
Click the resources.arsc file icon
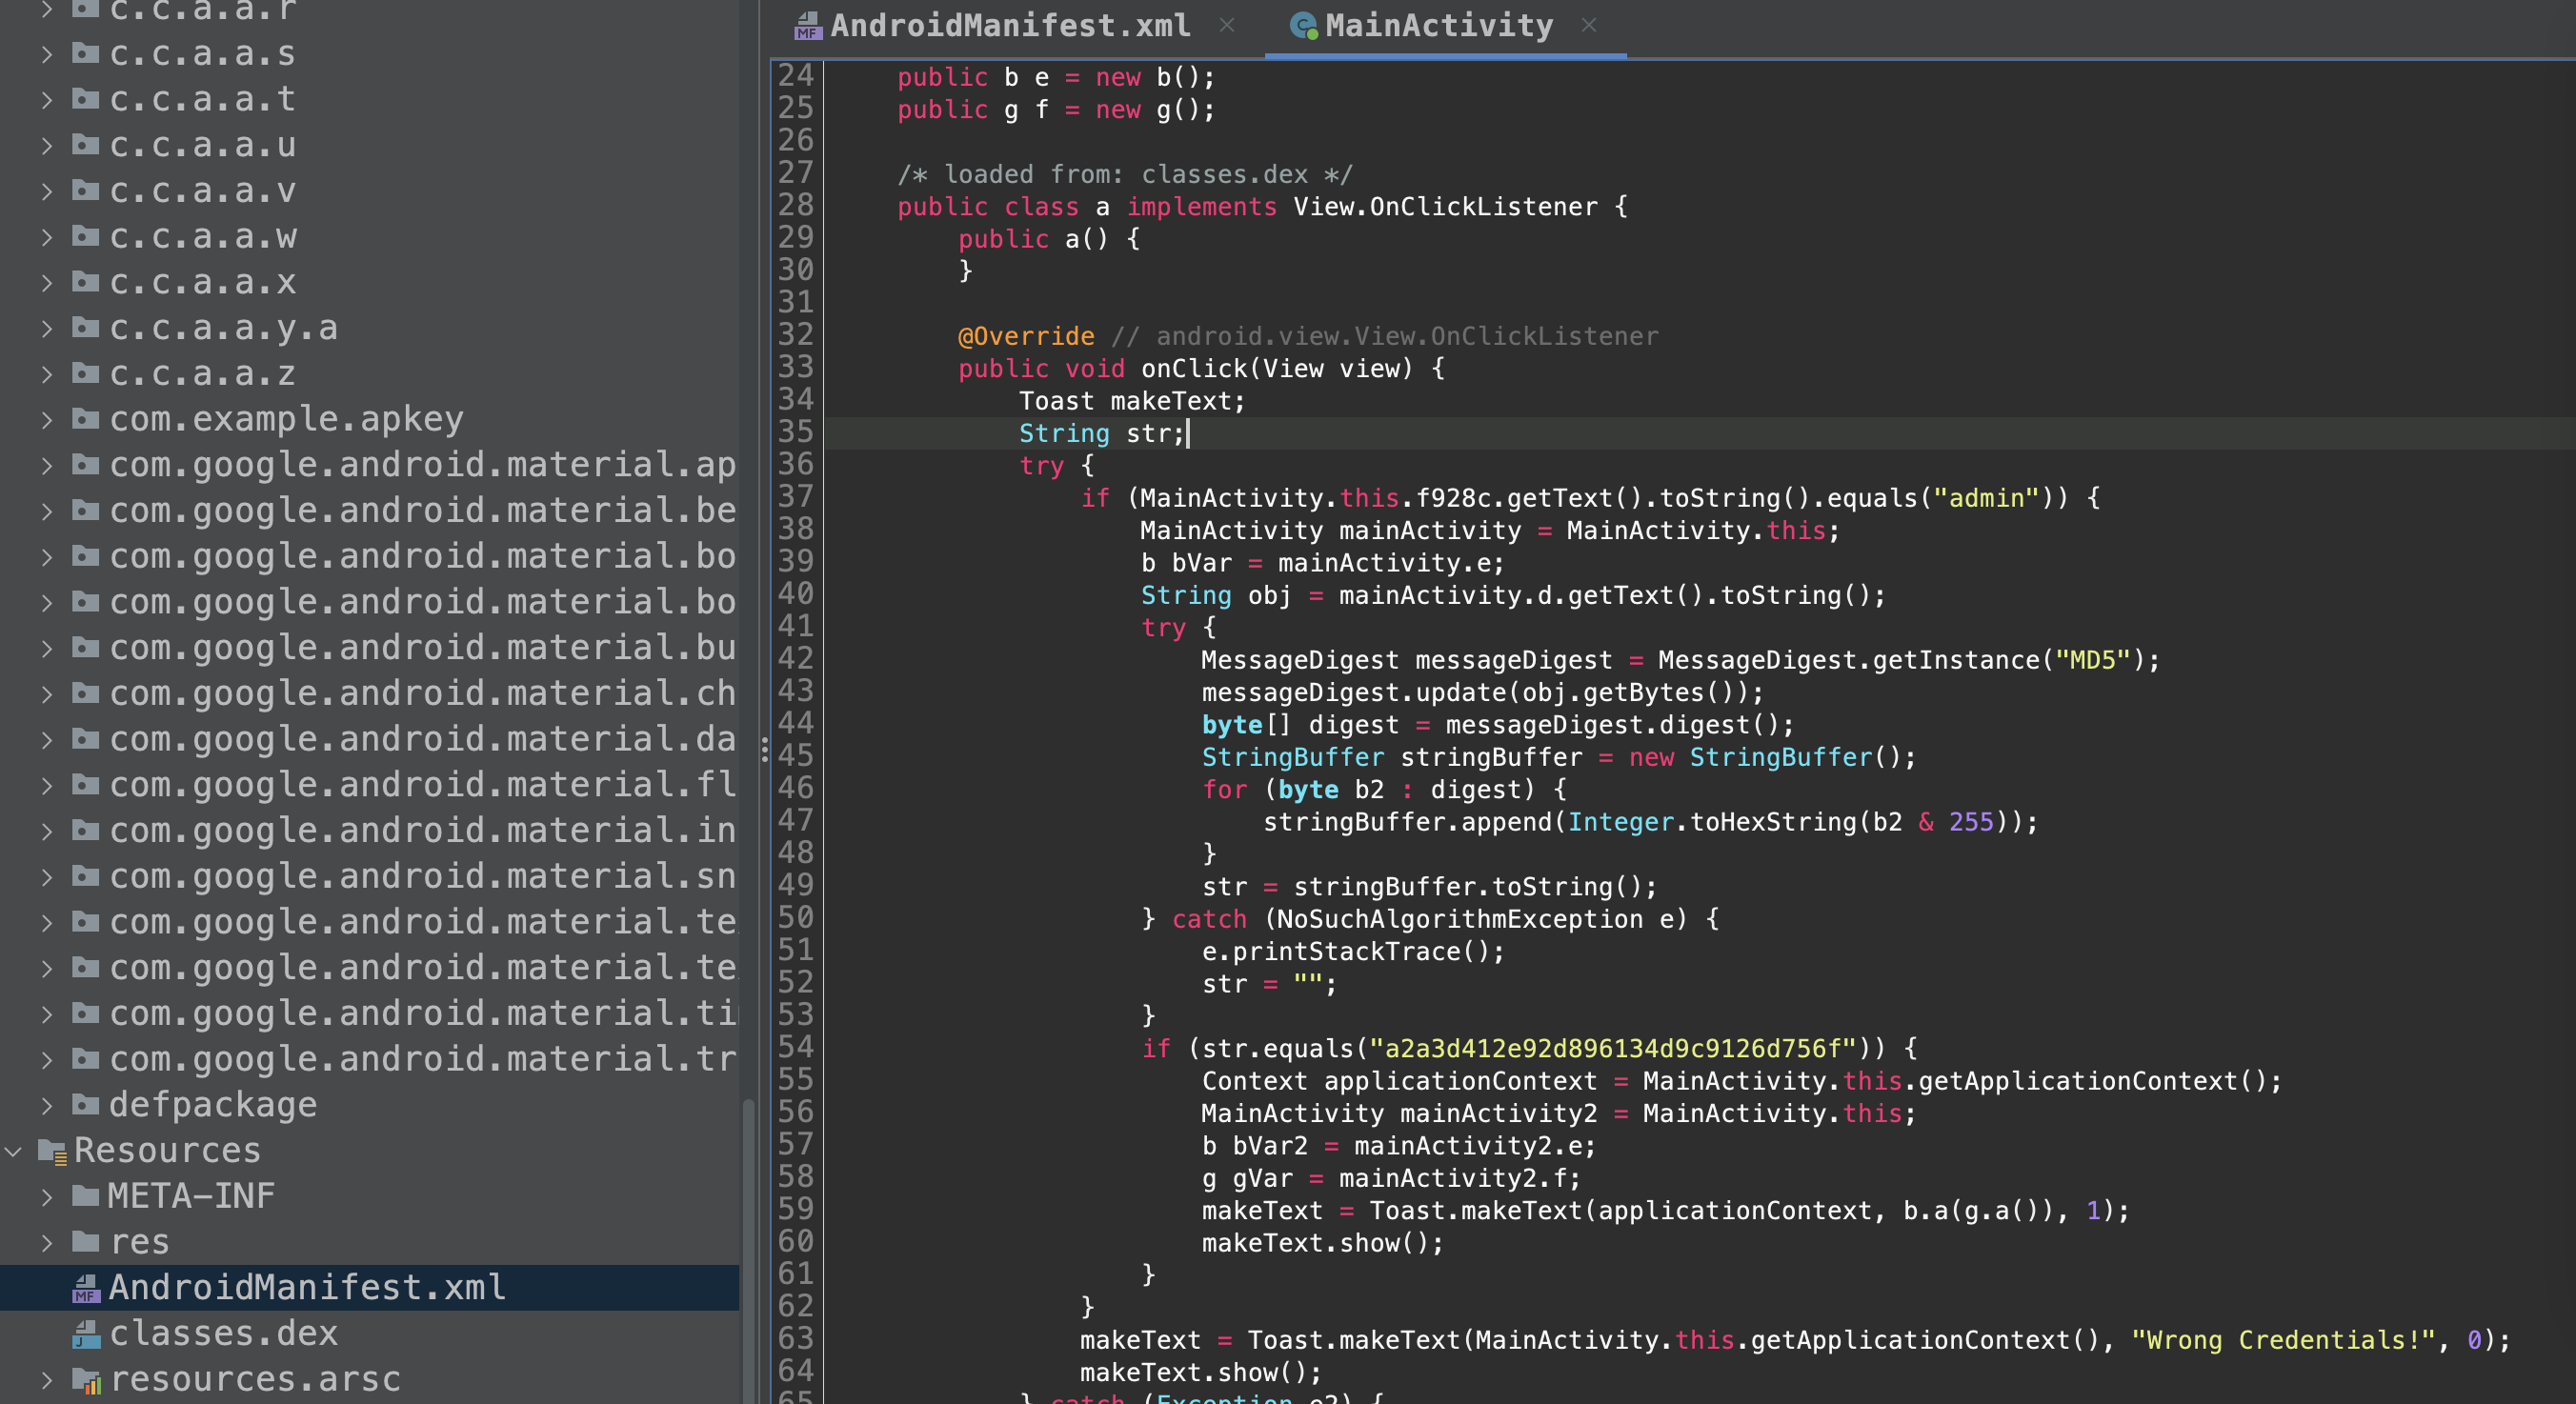(x=87, y=1381)
